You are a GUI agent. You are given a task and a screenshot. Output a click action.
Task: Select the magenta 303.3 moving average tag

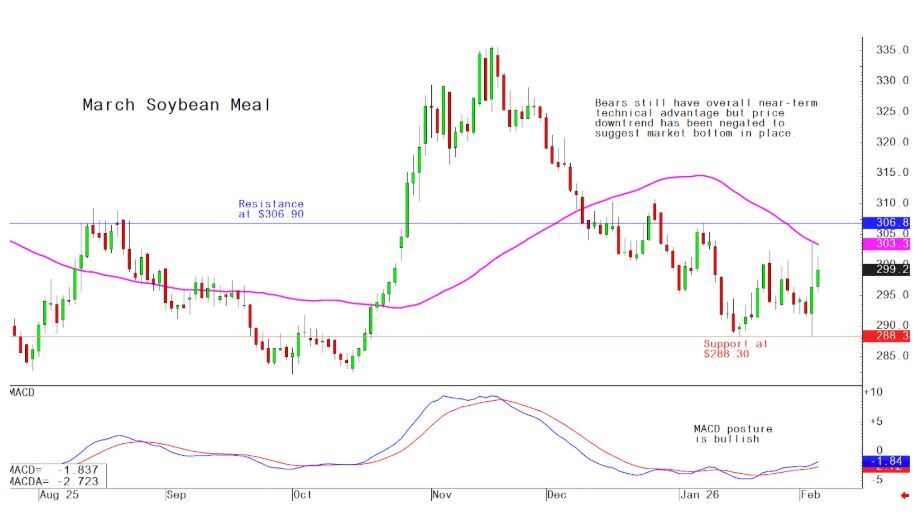(x=891, y=244)
